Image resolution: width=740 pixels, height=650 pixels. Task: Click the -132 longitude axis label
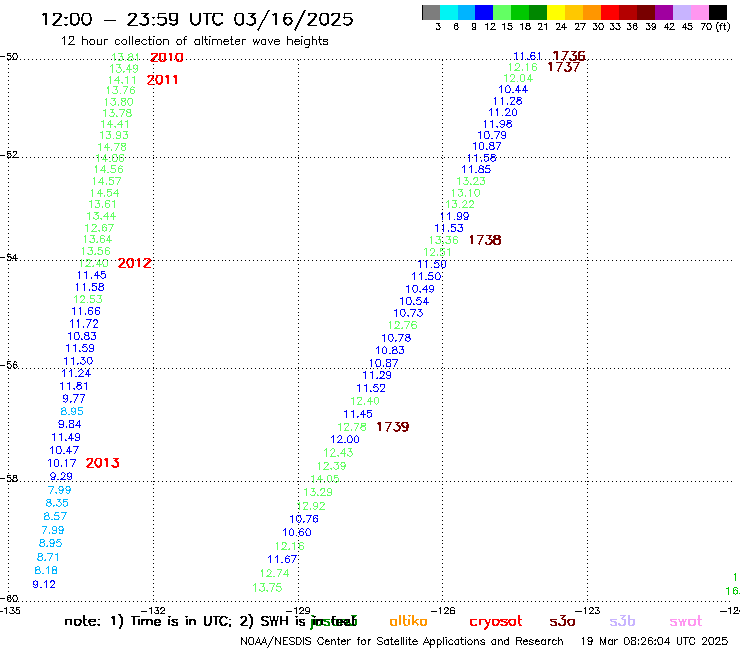pos(154,610)
